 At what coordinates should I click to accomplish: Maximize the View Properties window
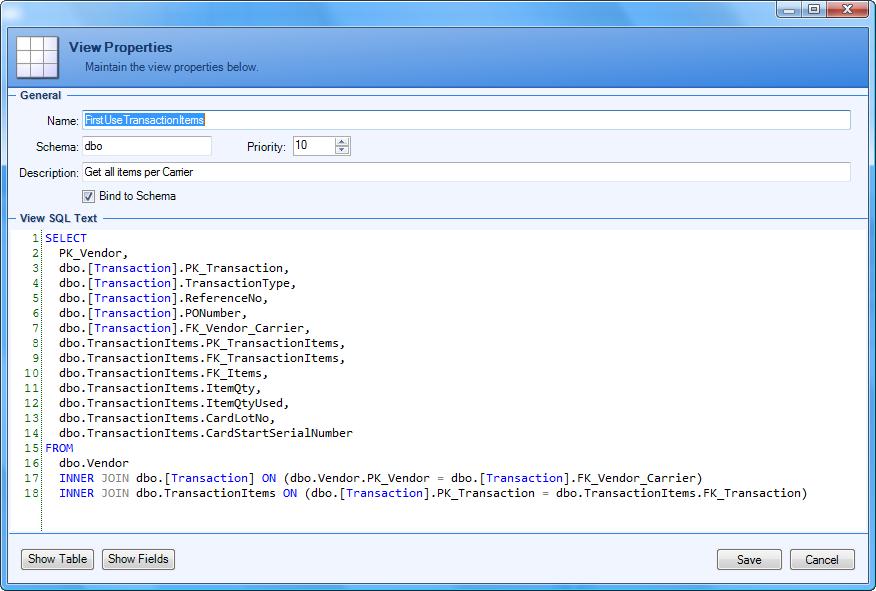pyautogui.click(x=814, y=9)
